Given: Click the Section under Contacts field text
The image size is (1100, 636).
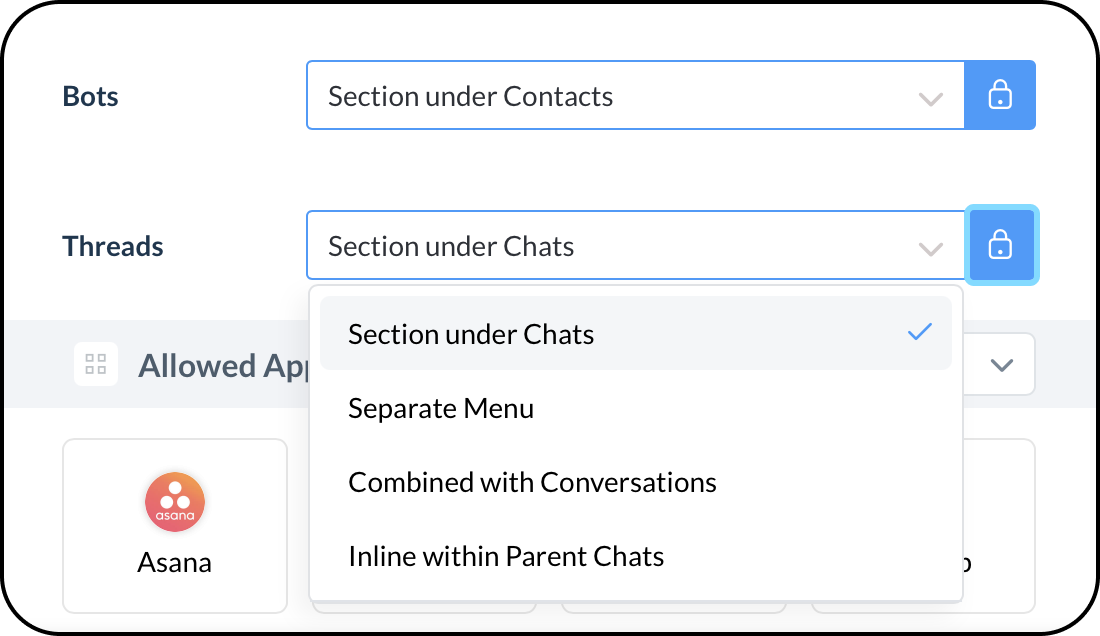Looking at the screenshot, I should pyautogui.click(x=470, y=97).
